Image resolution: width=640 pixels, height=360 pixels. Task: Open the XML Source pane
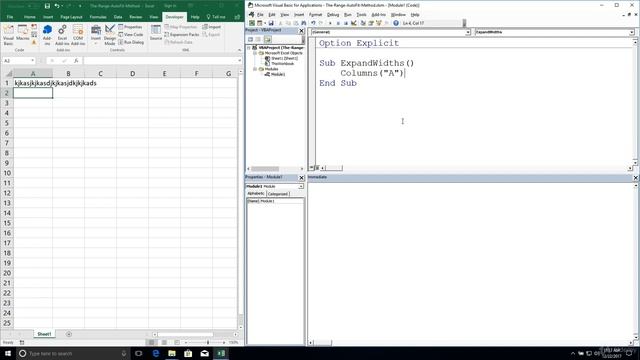click(x=156, y=33)
